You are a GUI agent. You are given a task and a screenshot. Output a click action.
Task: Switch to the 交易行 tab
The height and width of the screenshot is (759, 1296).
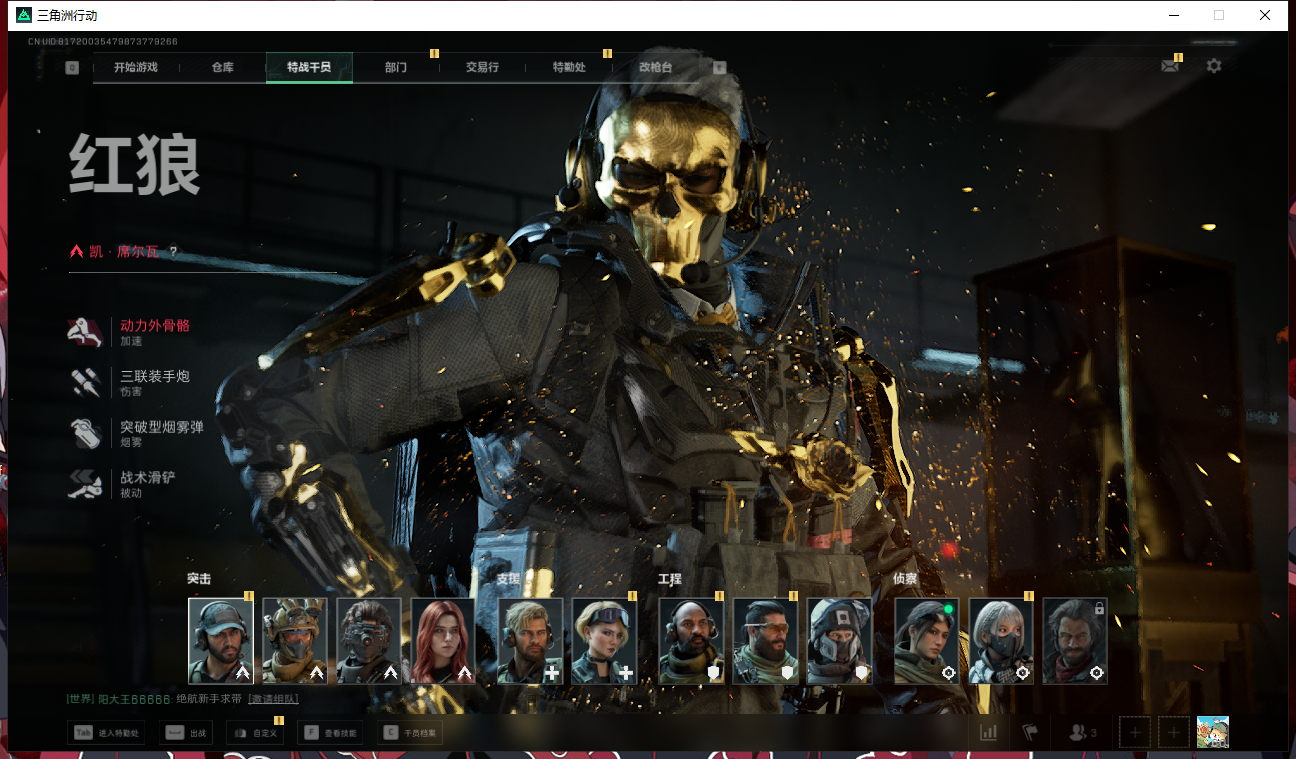pos(482,68)
